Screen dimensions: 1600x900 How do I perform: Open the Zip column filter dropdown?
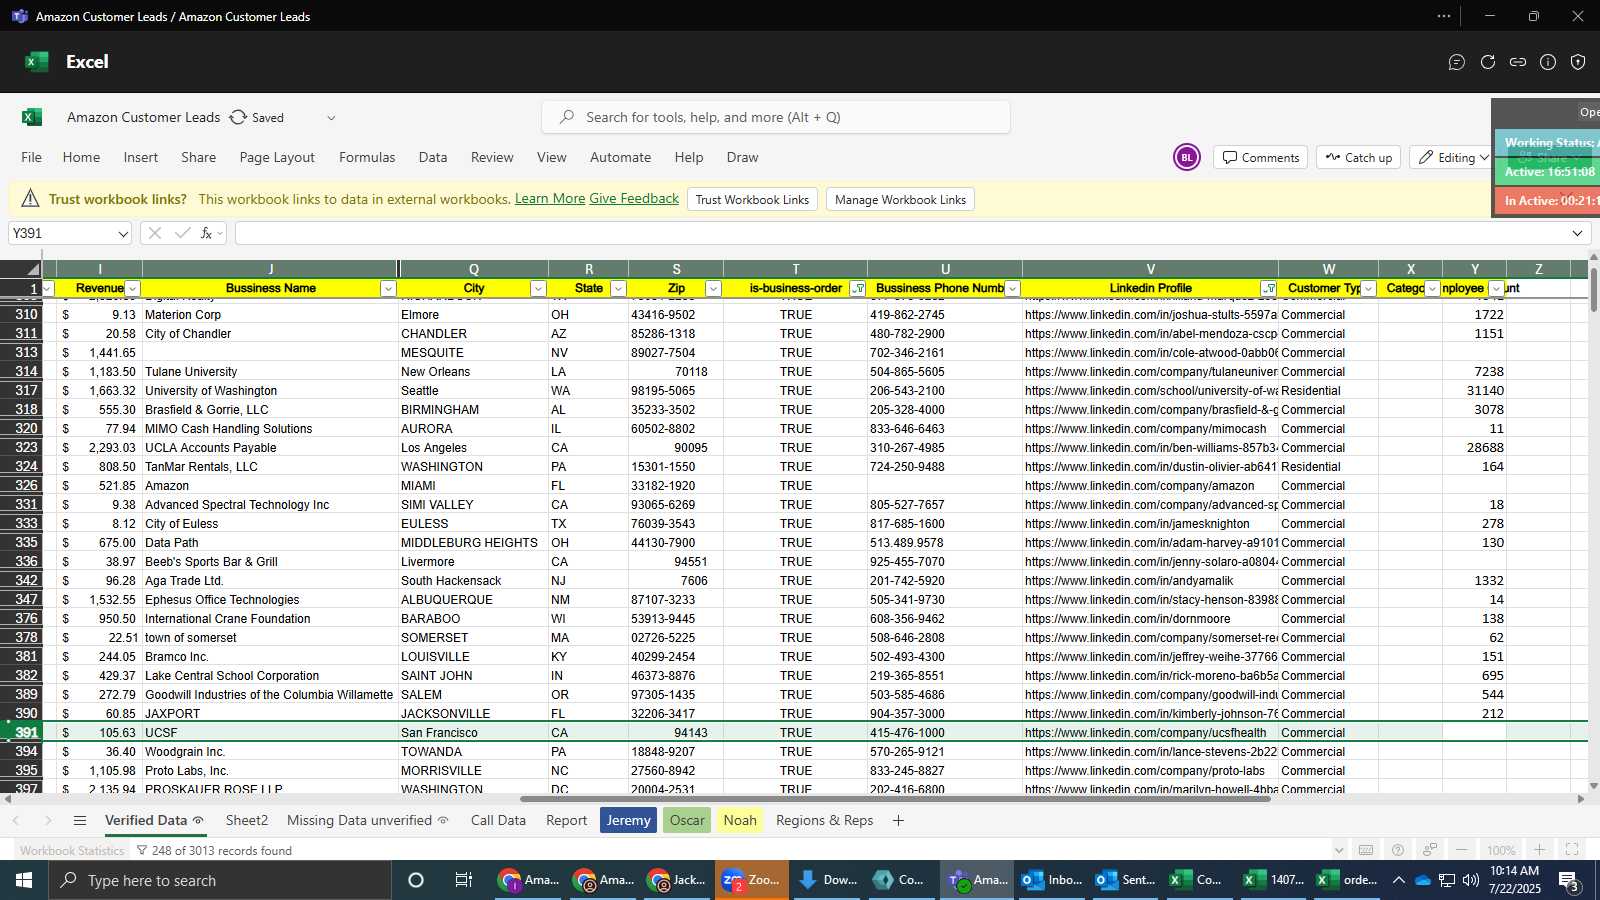coord(713,288)
